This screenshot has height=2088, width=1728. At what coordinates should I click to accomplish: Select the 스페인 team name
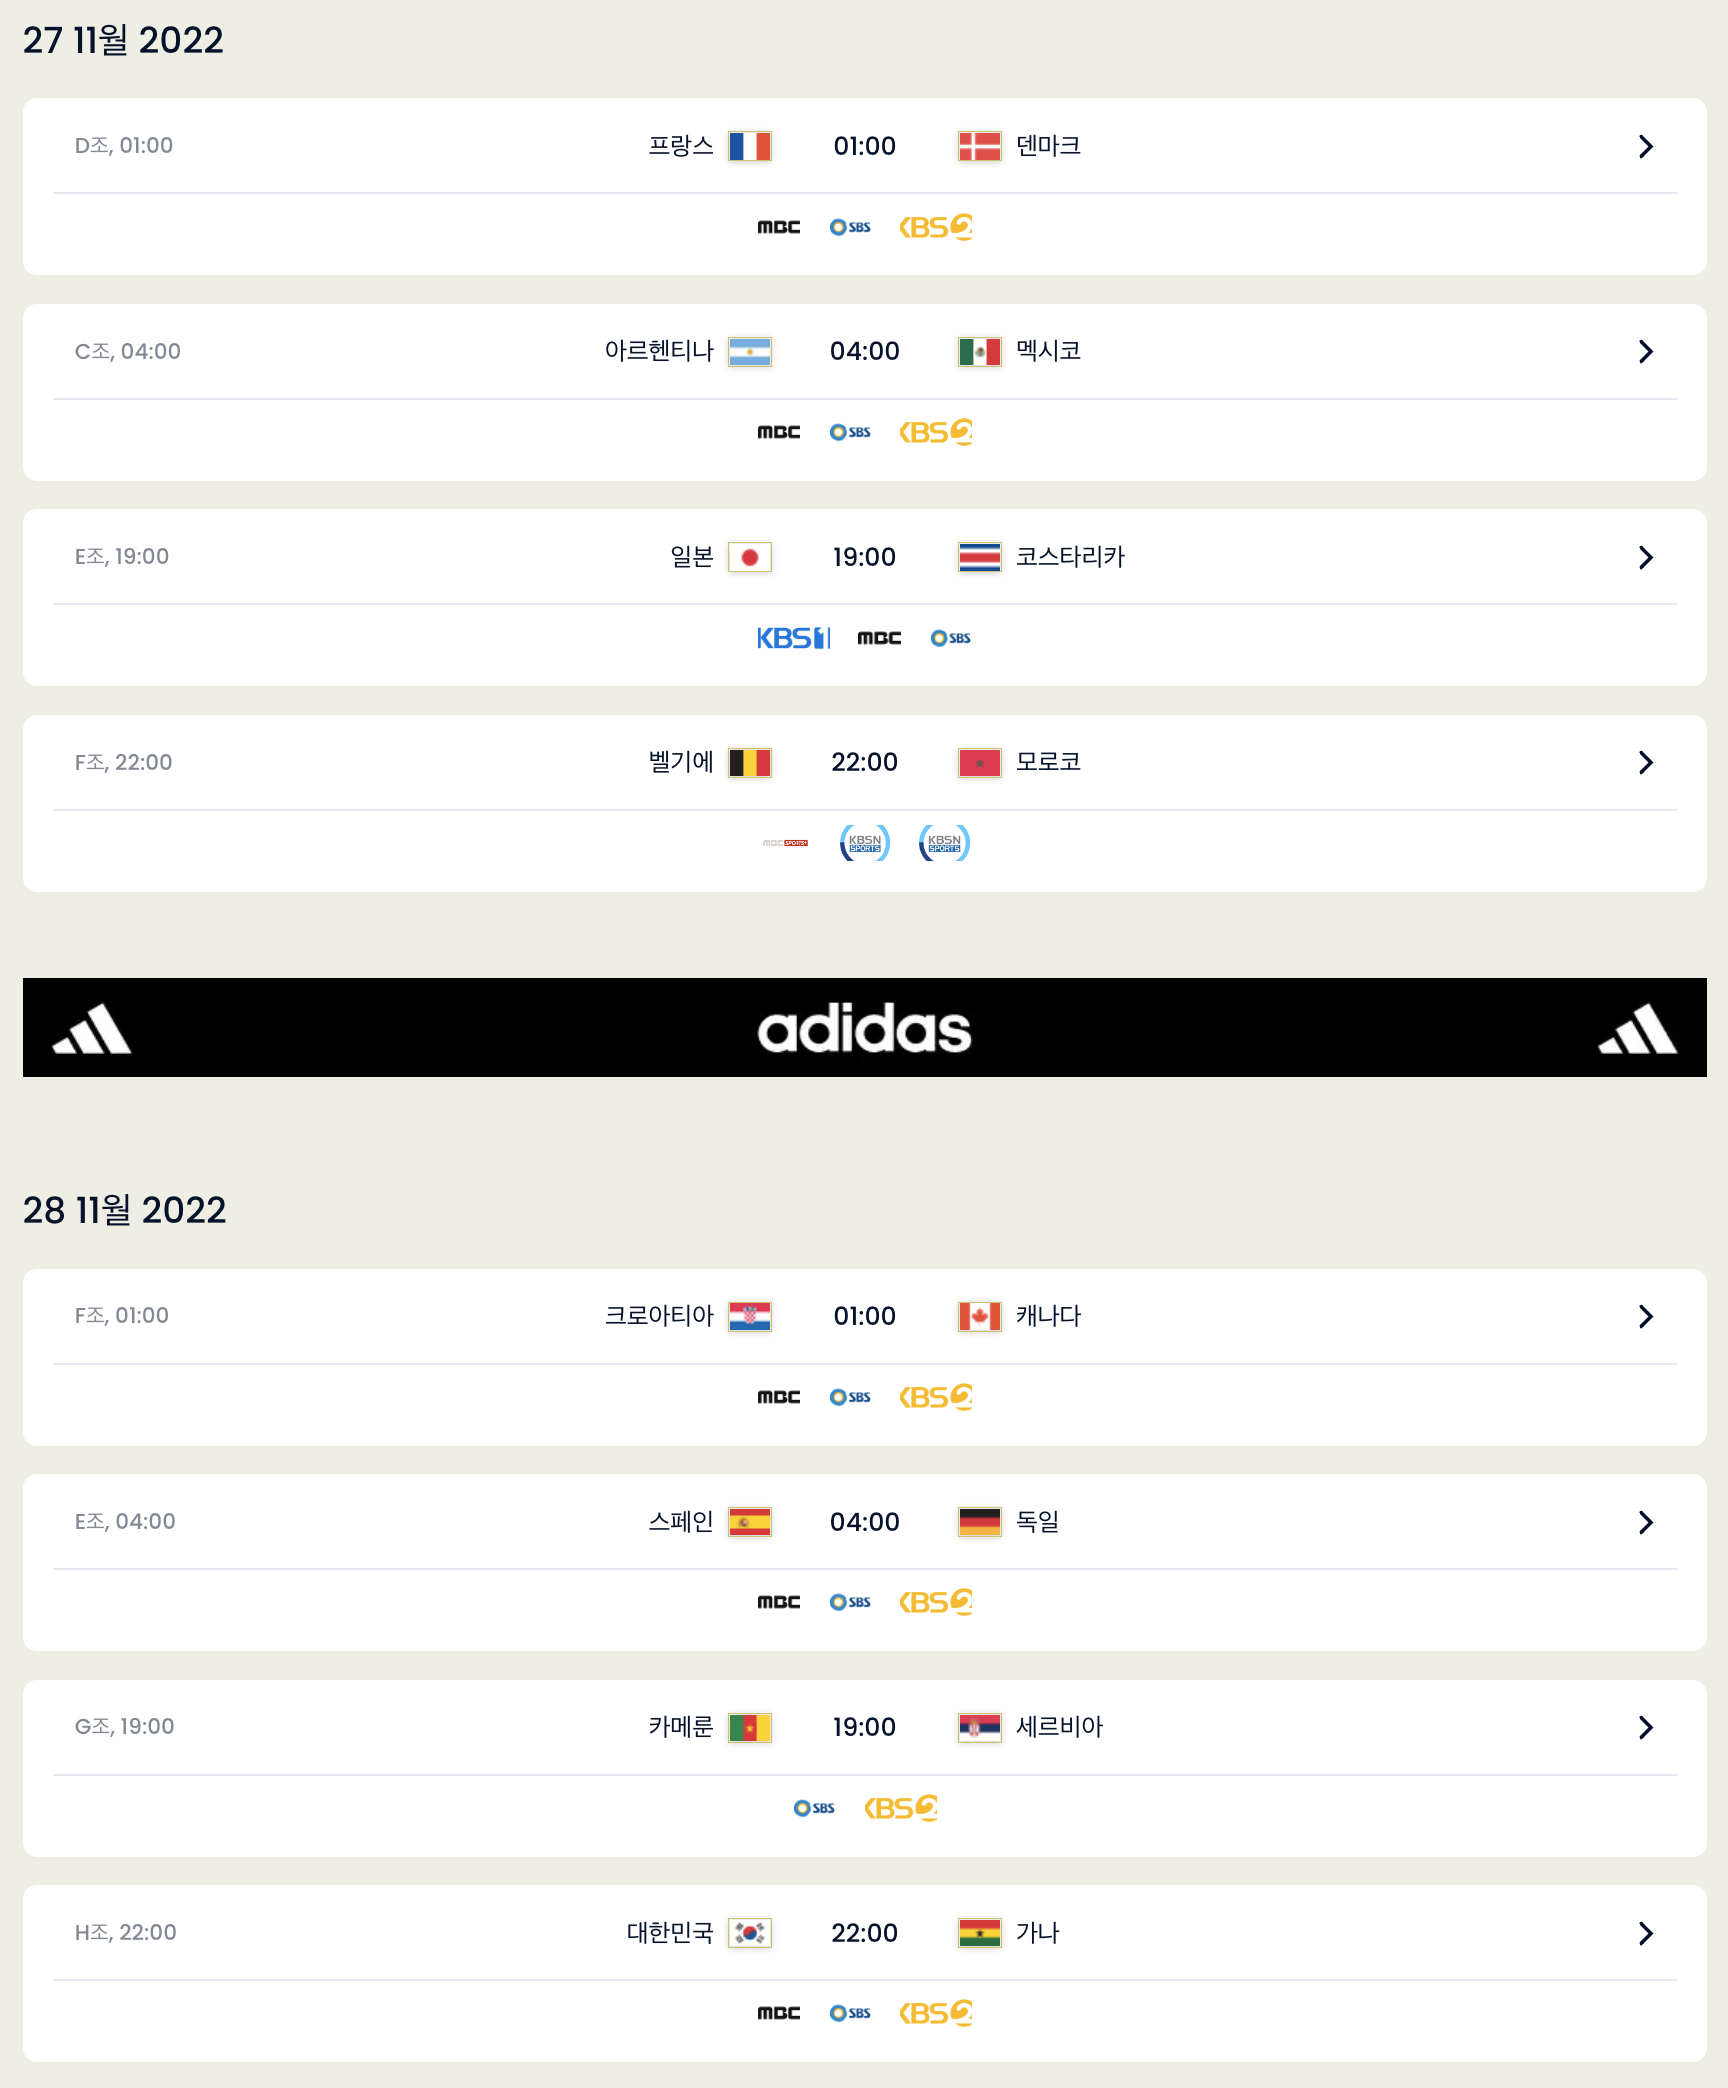[681, 1521]
